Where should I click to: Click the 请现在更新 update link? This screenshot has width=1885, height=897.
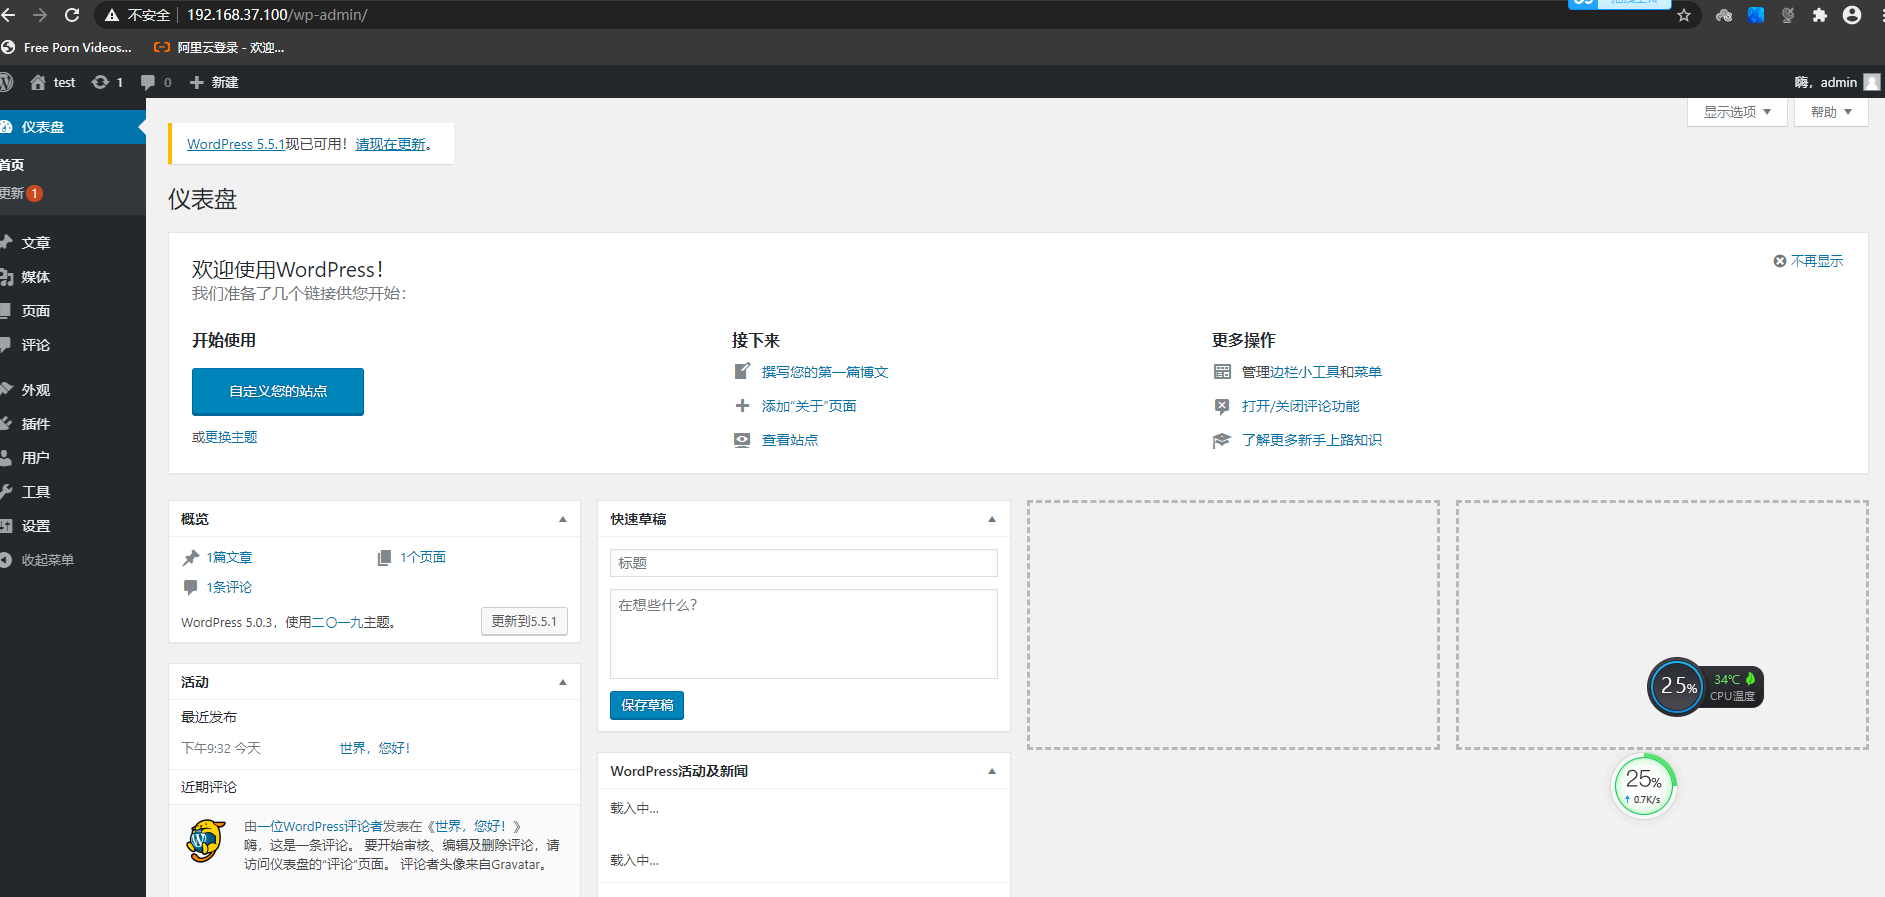pyautogui.click(x=391, y=144)
